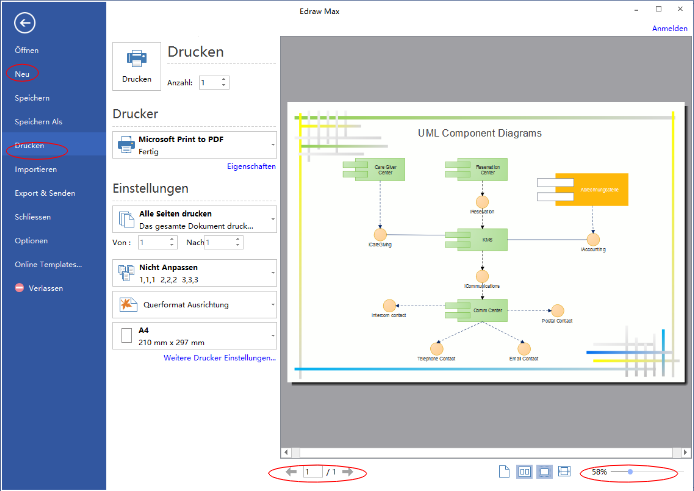Click the Anmelden link
The height and width of the screenshot is (491, 694).
tap(670, 28)
